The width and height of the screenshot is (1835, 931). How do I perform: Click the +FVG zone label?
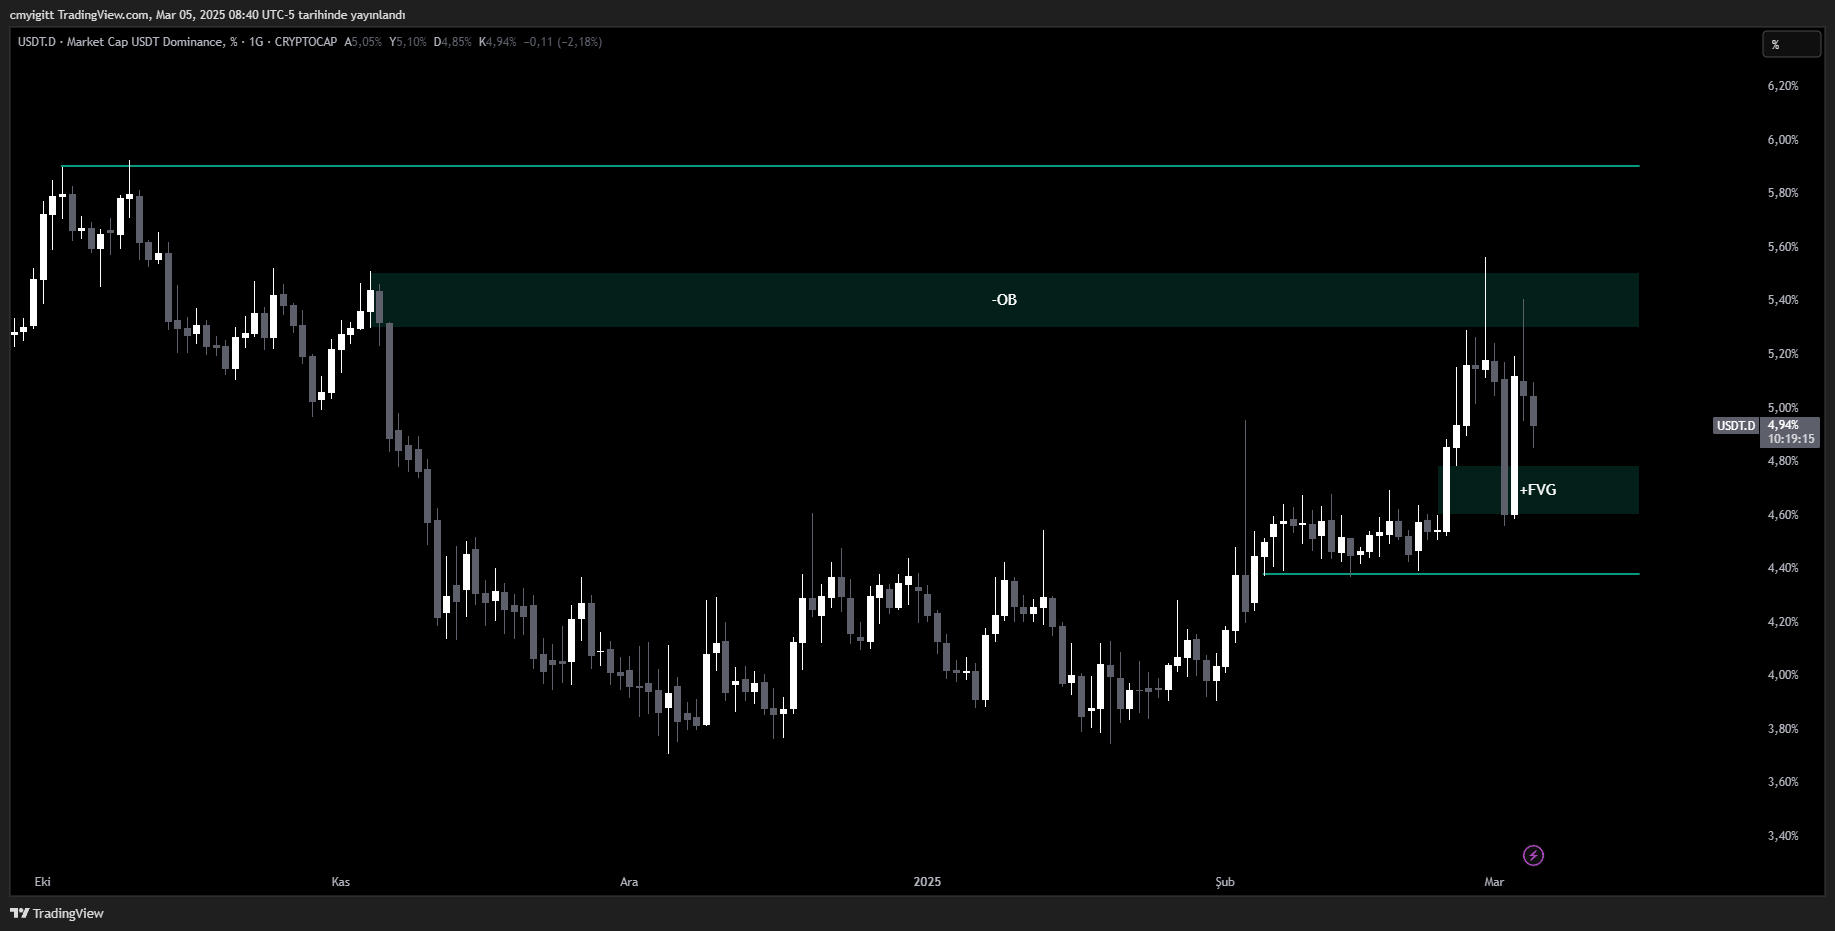1538,490
